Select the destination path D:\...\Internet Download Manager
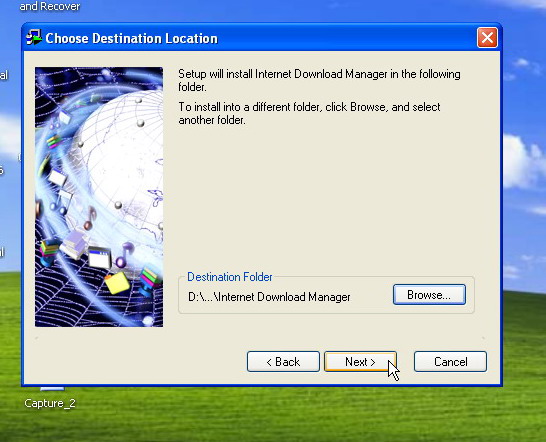Viewport: 546px width, 442px height. point(269,297)
